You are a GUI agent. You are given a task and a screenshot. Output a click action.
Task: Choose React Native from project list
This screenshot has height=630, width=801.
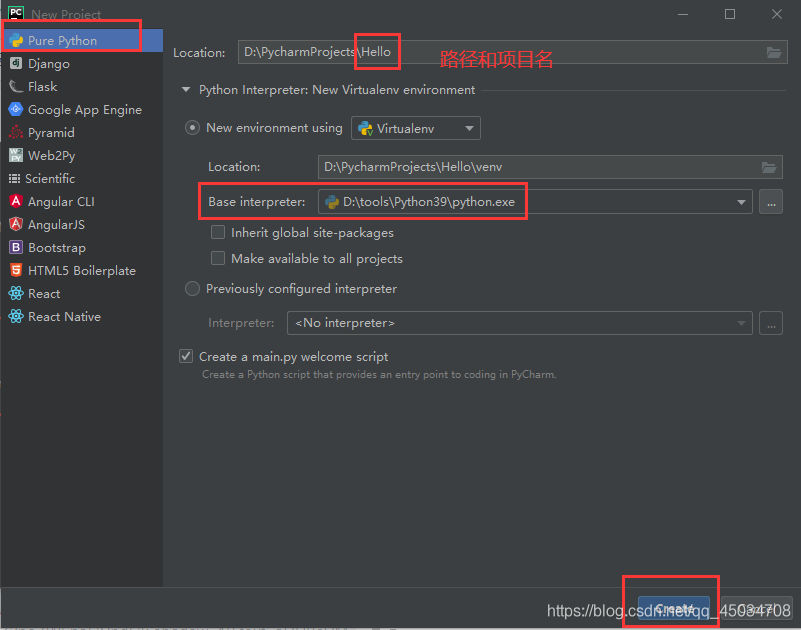(64, 317)
